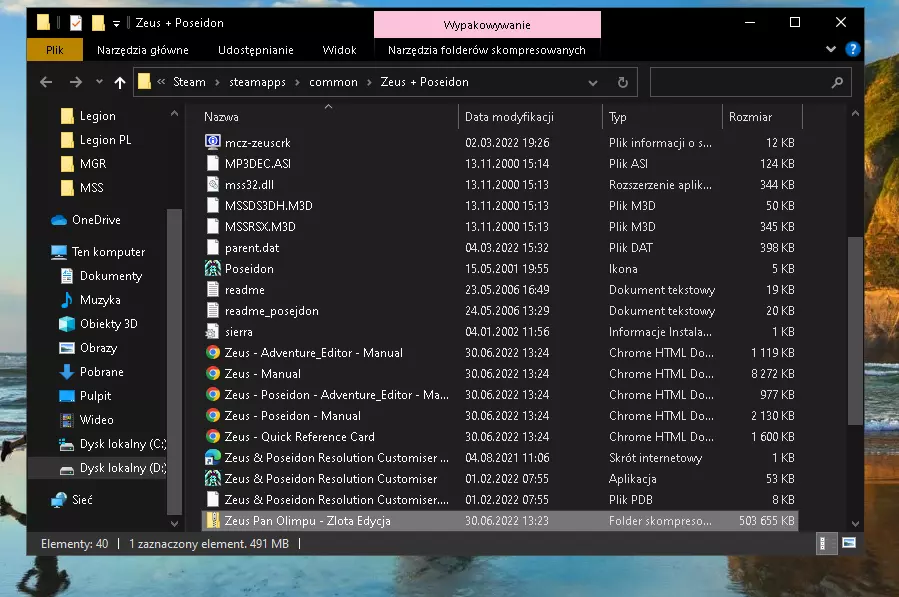Image resolution: width=899 pixels, height=597 pixels.
Task: Click the Back navigation arrow
Action: point(45,82)
